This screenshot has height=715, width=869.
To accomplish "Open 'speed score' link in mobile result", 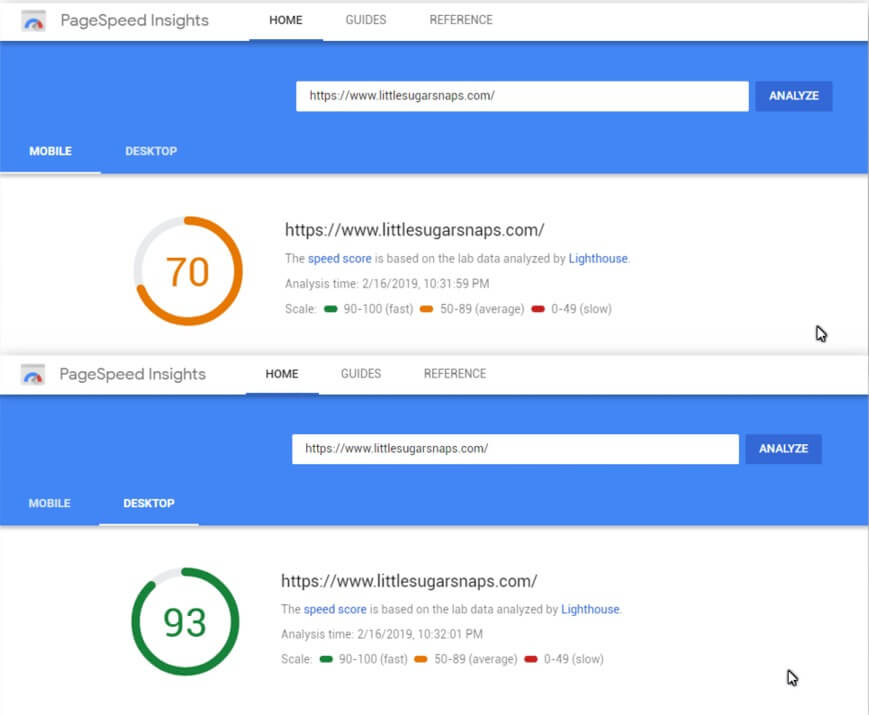I will tap(340, 259).
